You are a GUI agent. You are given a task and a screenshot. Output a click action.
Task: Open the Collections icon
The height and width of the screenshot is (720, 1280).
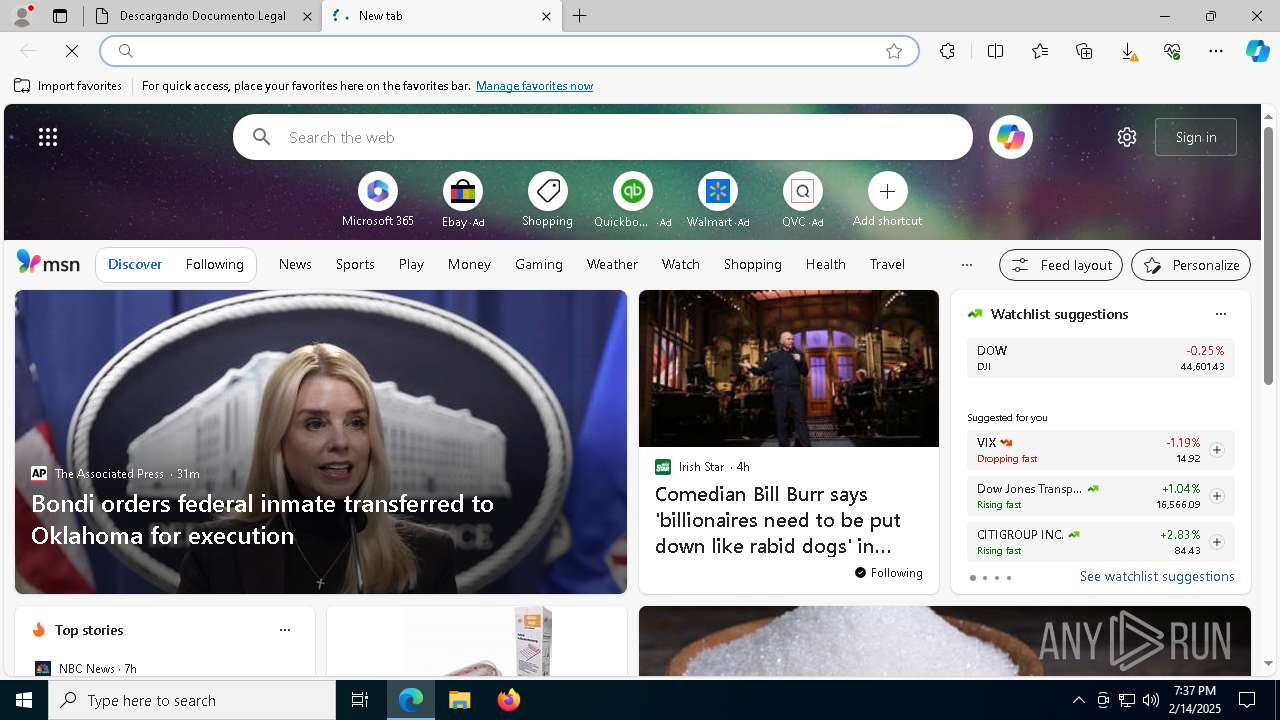click(1084, 51)
